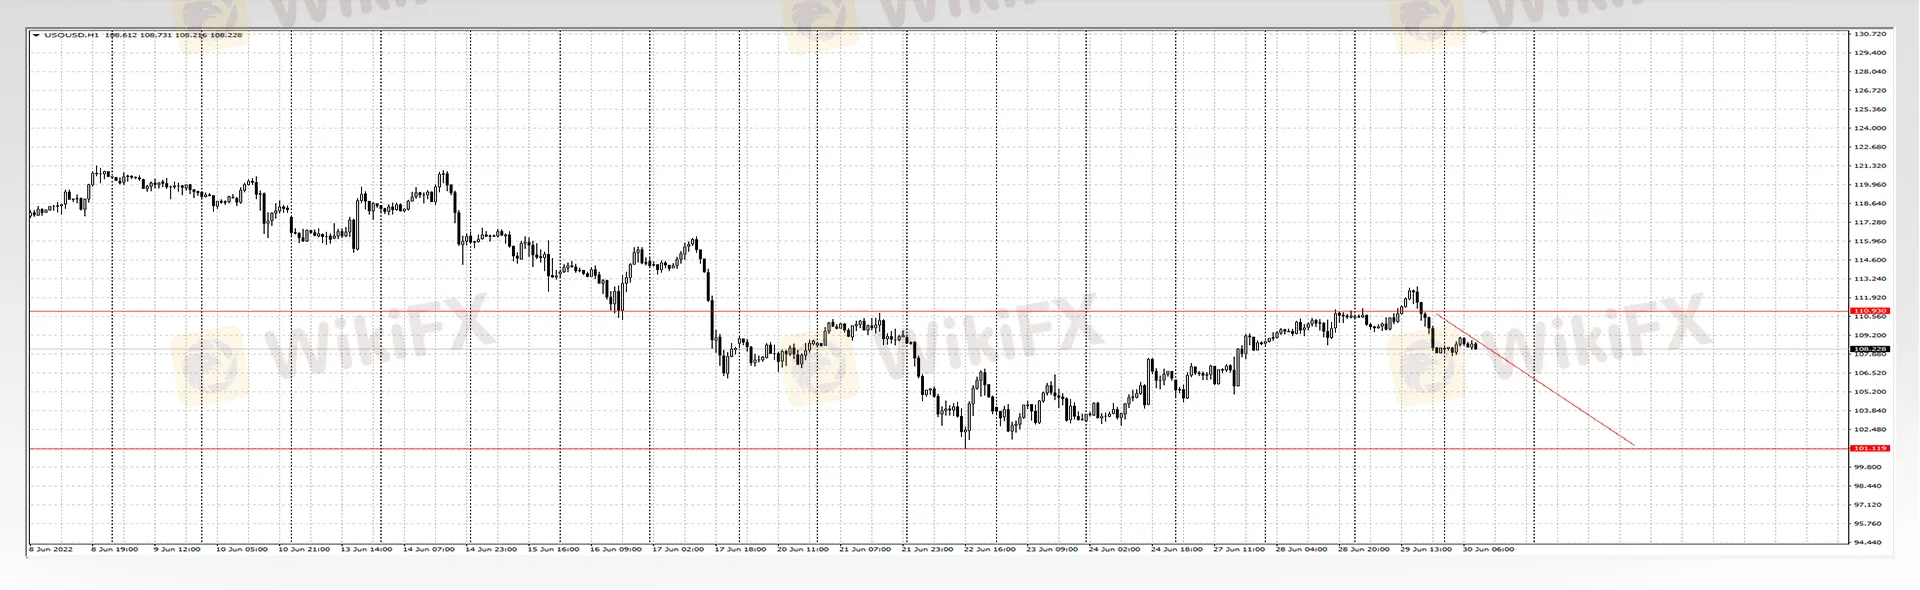The image size is (1920, 590).
Task: Click the 105.200 label on price axis
Action: (x=1869, y=391)
